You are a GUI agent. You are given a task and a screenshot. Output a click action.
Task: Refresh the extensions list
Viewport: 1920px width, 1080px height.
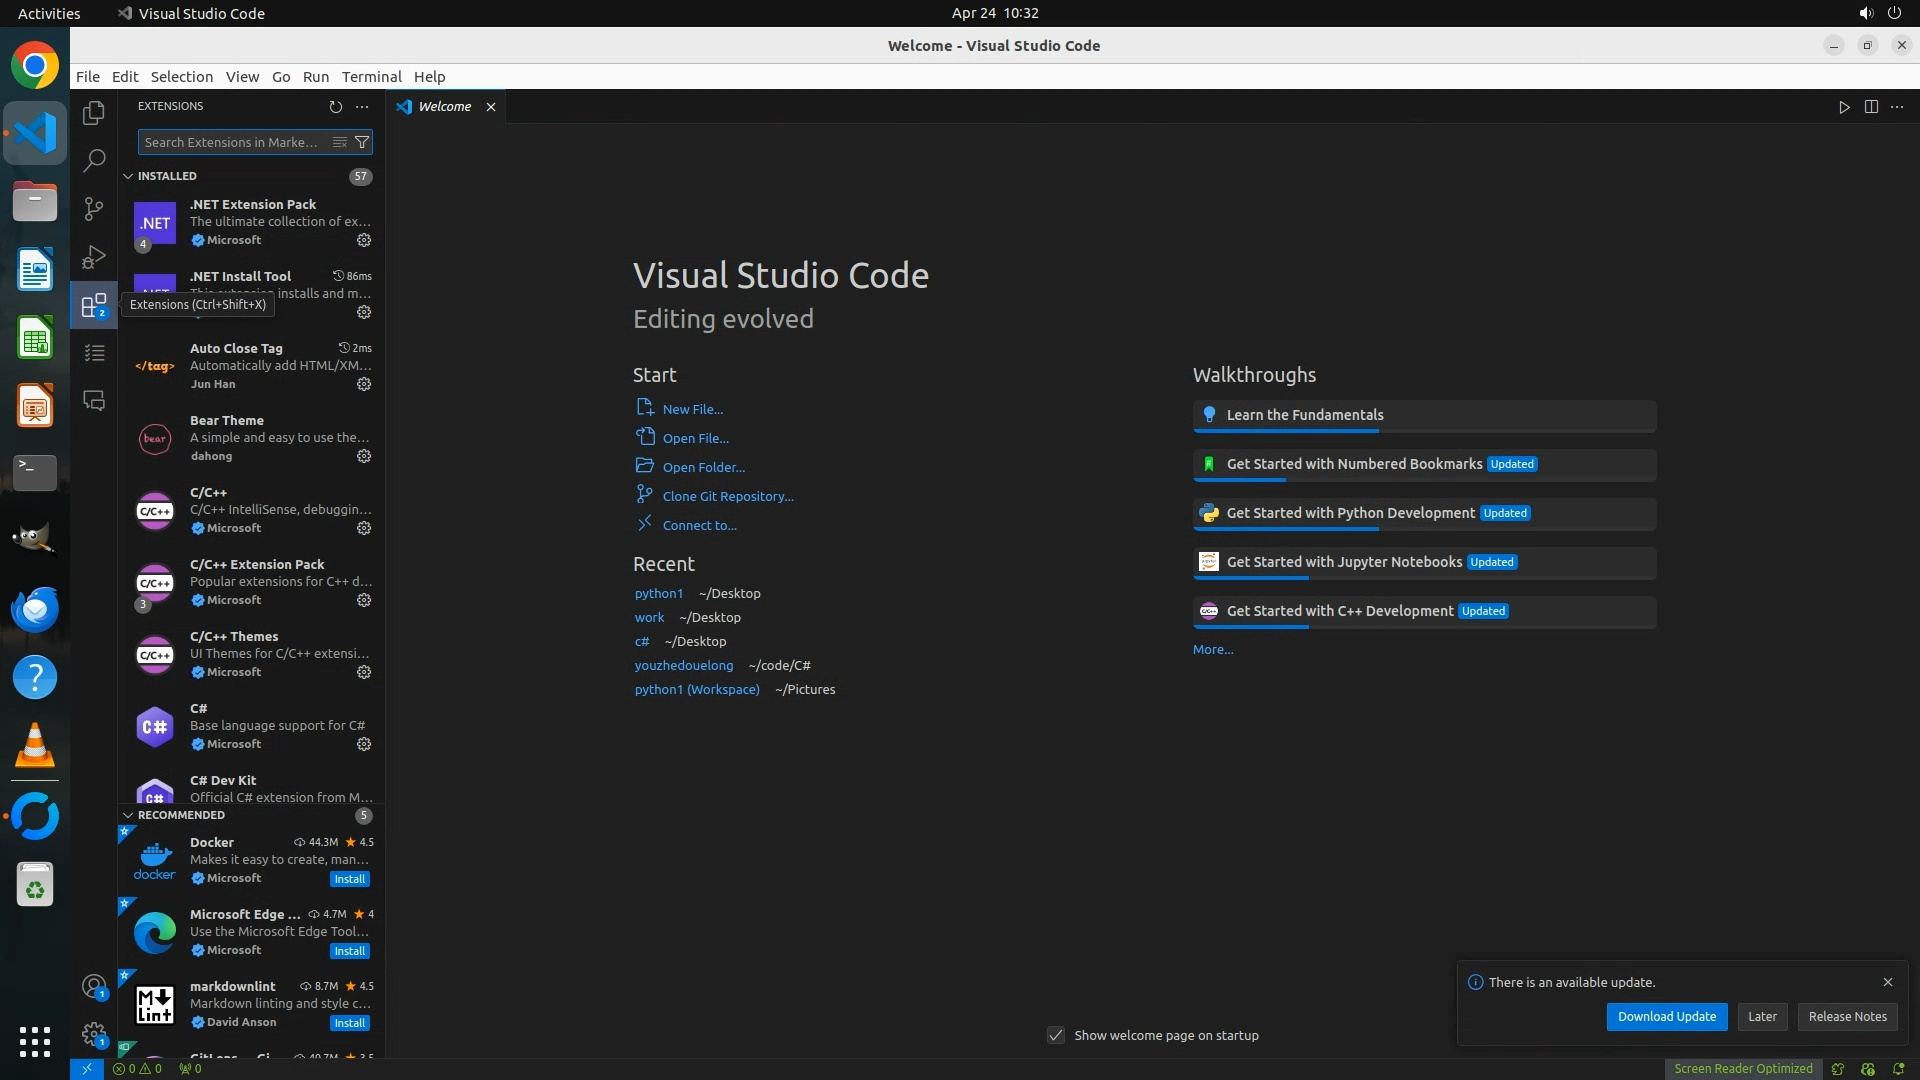coord(336,106)
